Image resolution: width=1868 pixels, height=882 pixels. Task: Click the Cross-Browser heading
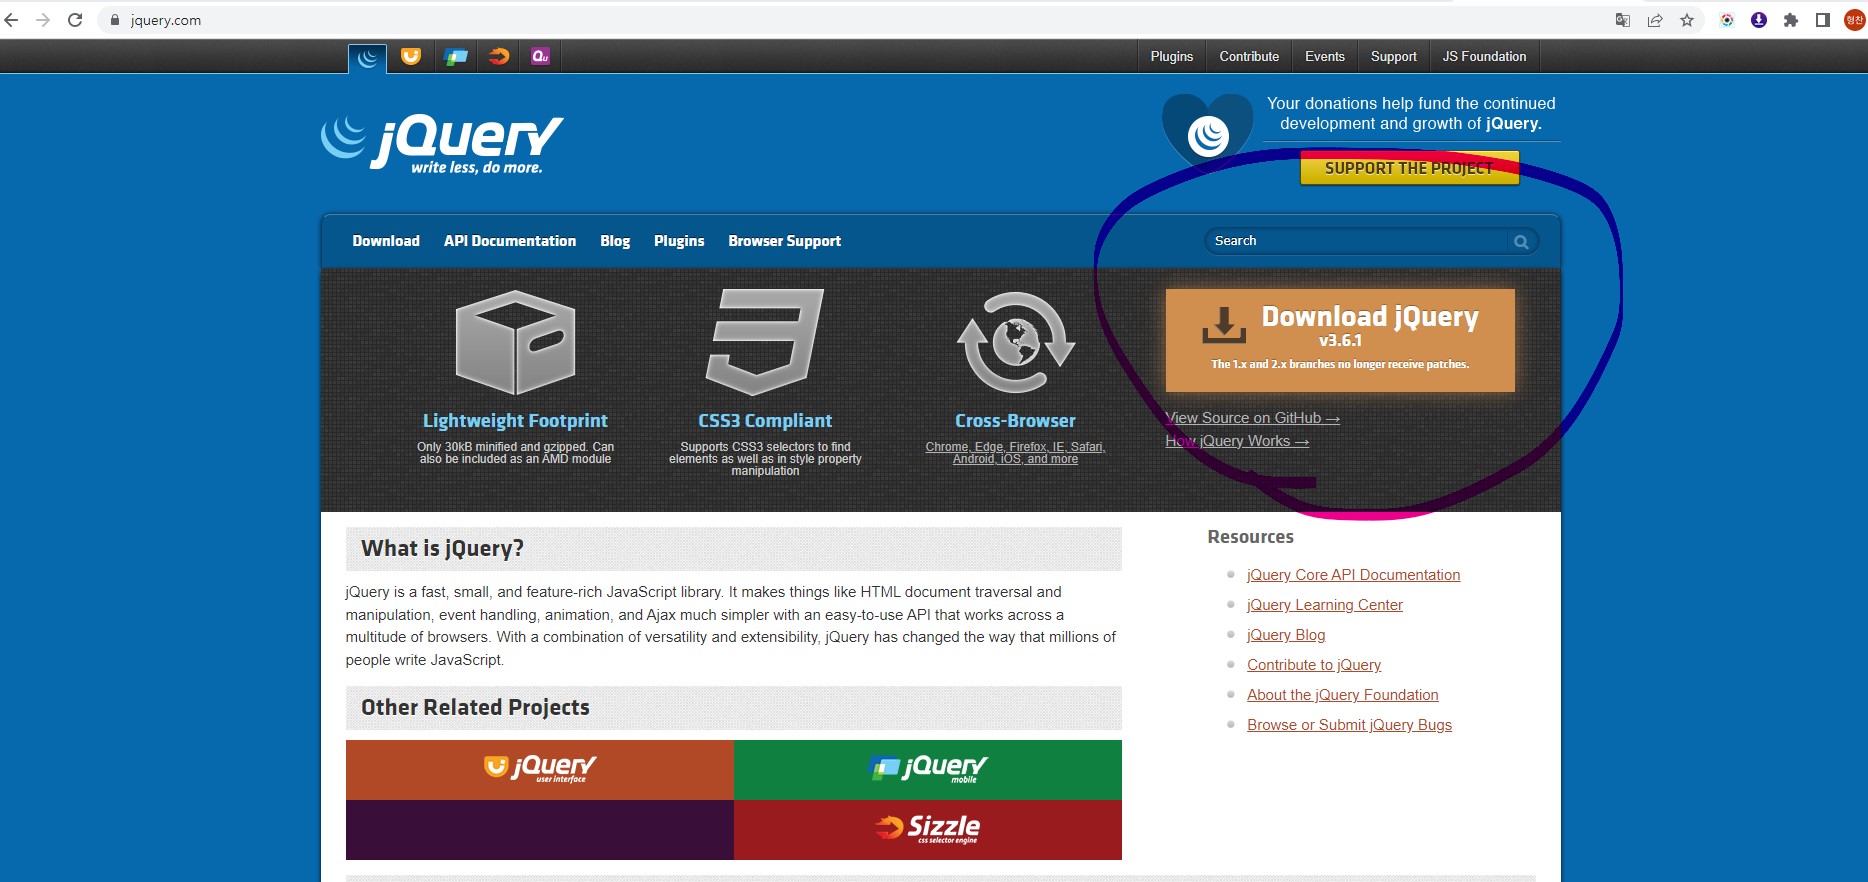1015,421
